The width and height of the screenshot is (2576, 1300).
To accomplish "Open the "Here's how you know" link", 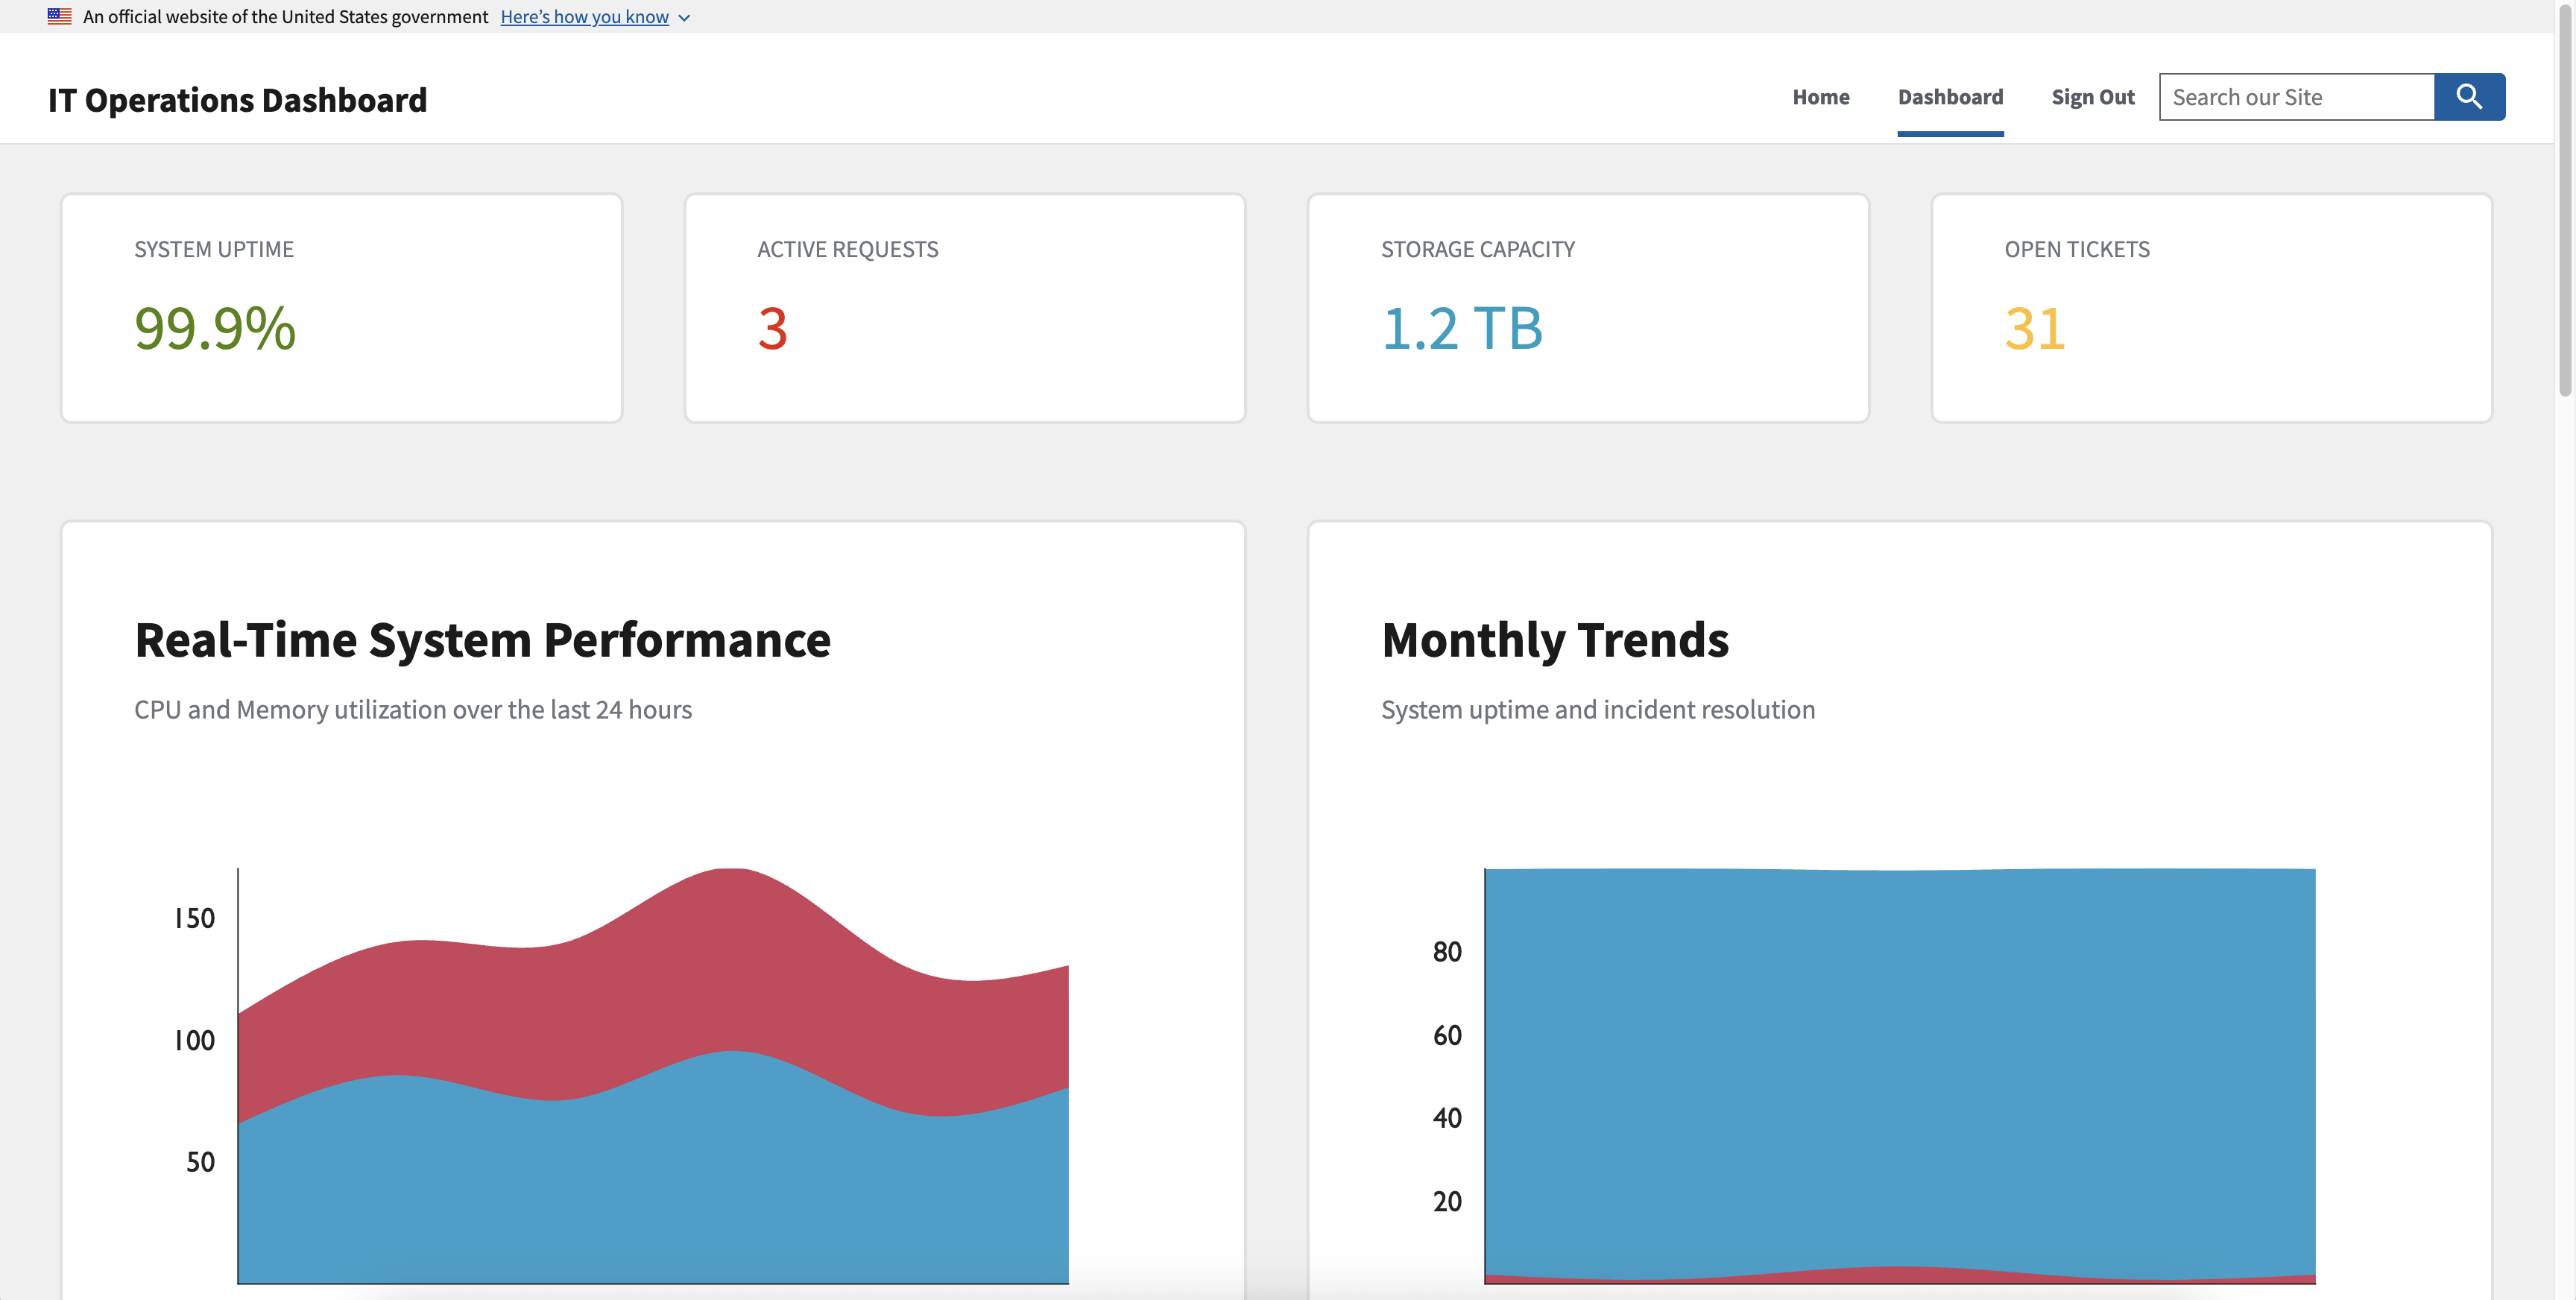I will click(x=584, y=17).
